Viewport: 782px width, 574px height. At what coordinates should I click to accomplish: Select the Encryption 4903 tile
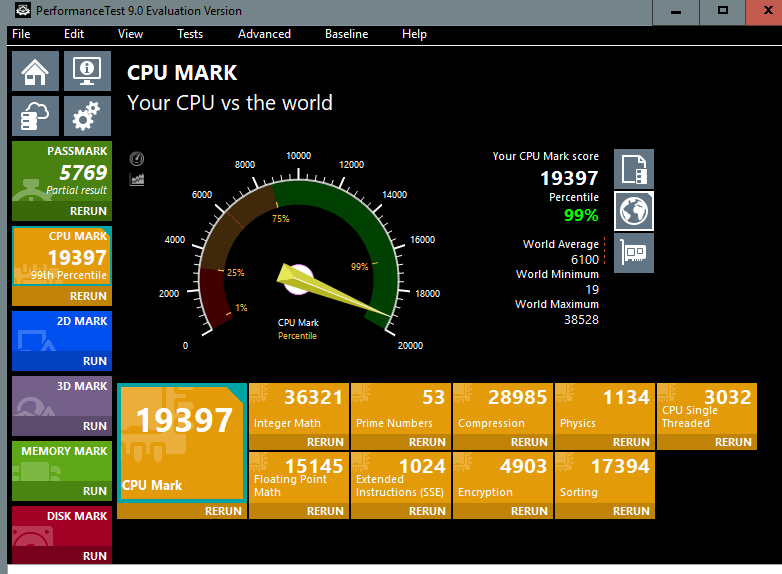tap(503, 477)
